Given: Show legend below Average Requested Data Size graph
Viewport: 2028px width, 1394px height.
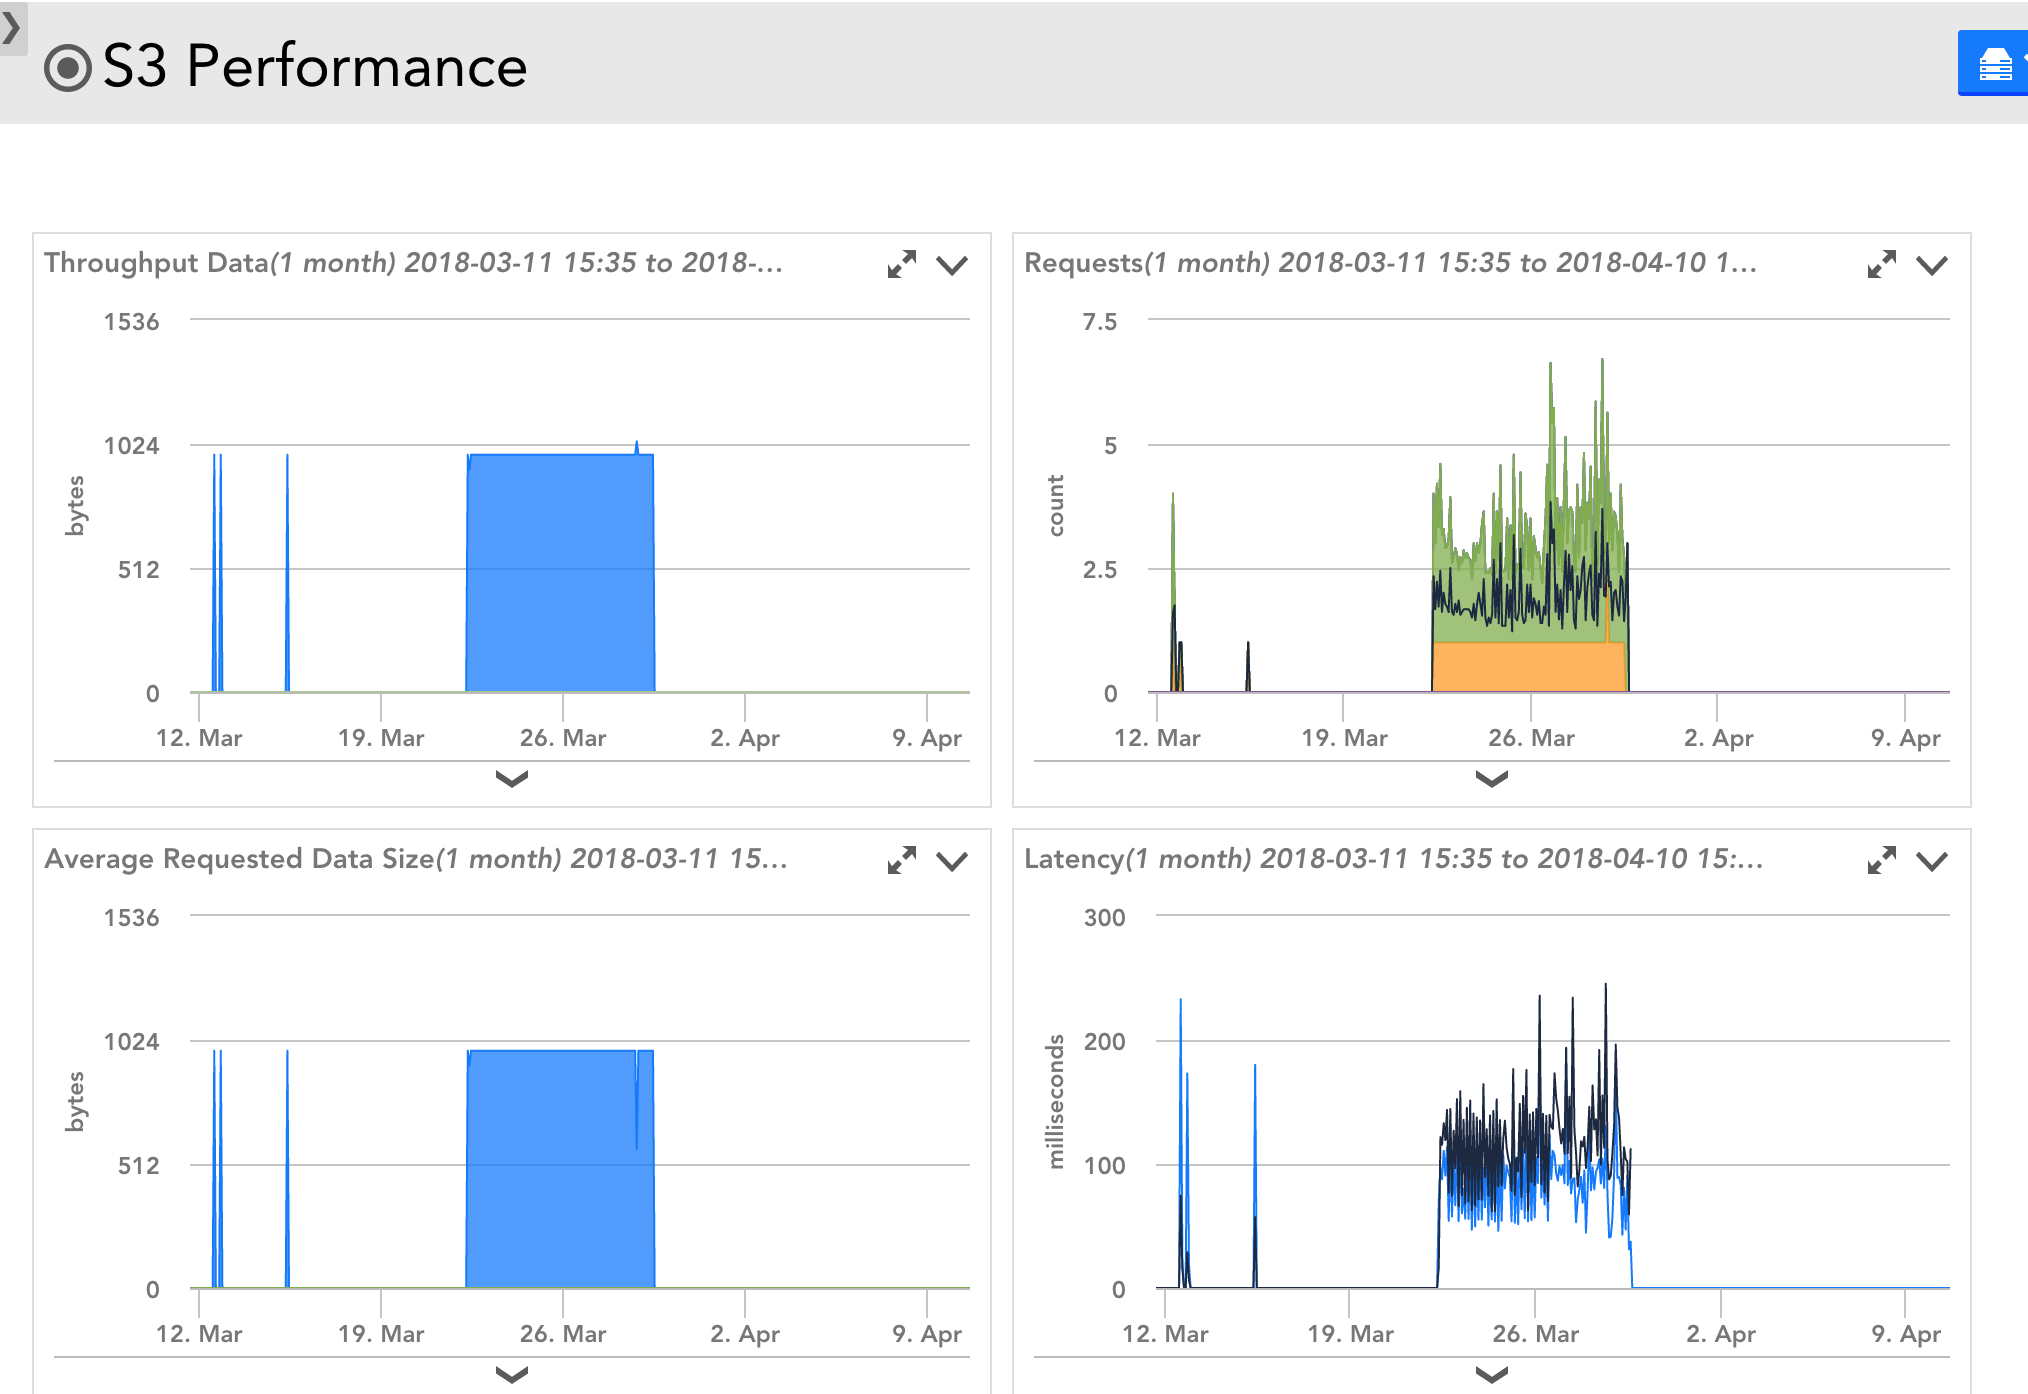Looking at the screenshot, I should (x=512, y=1375).
